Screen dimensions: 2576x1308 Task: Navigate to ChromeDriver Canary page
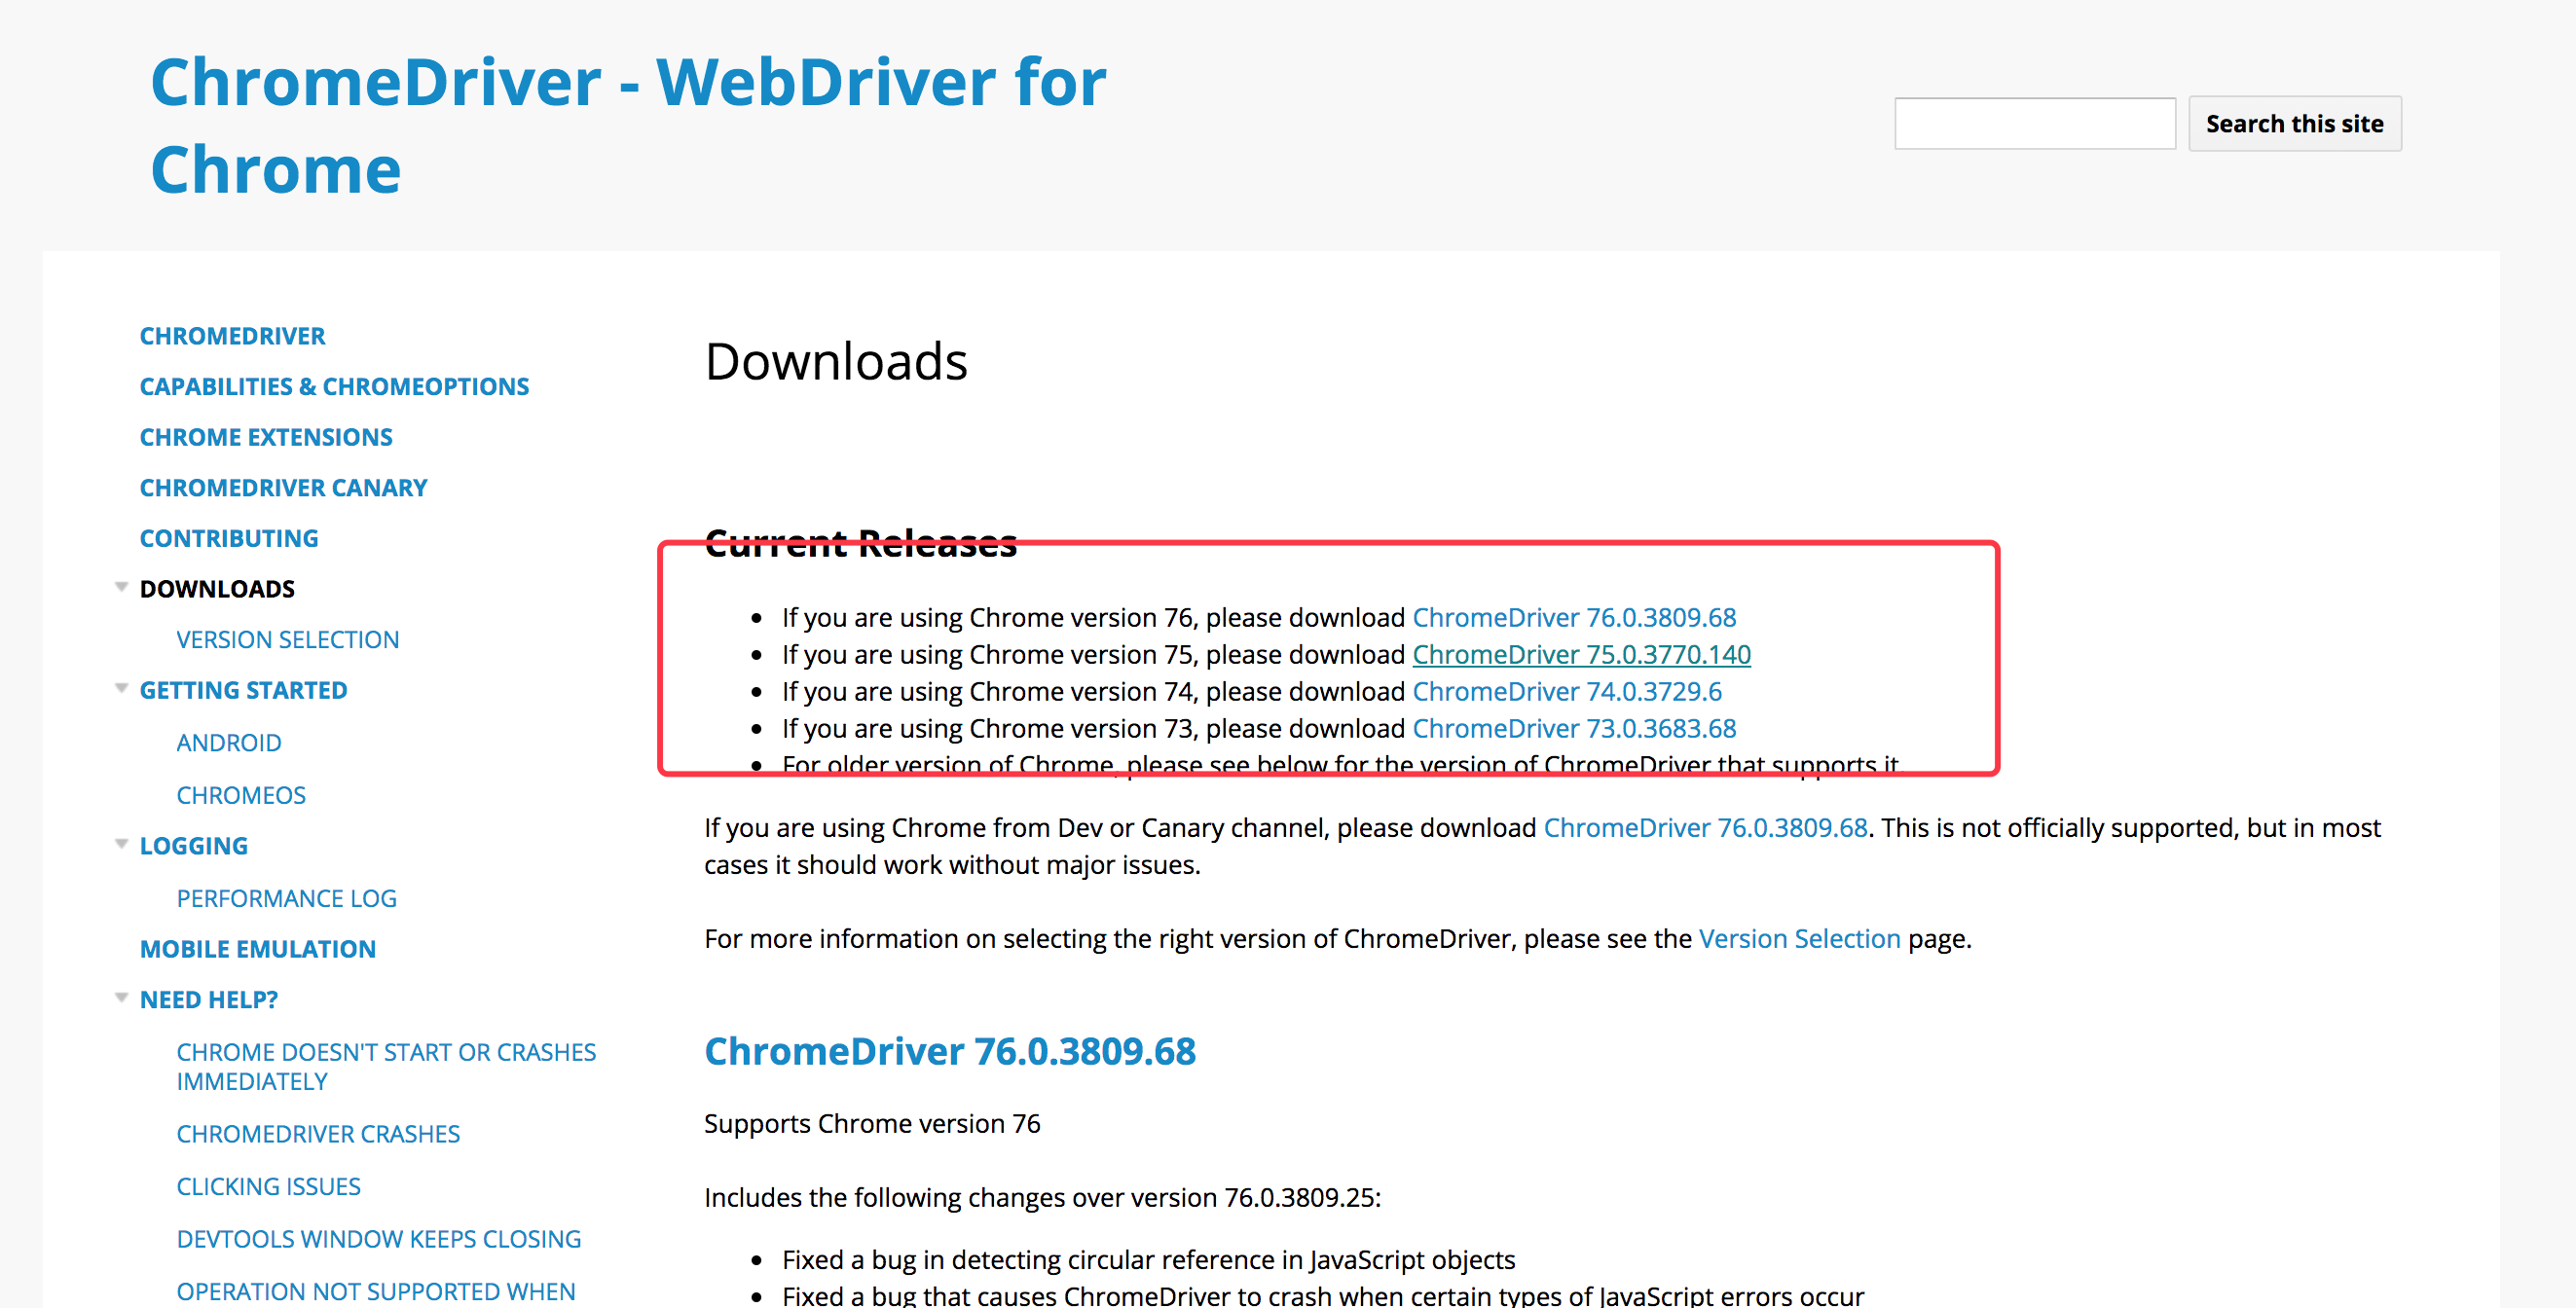pos(283,487)
